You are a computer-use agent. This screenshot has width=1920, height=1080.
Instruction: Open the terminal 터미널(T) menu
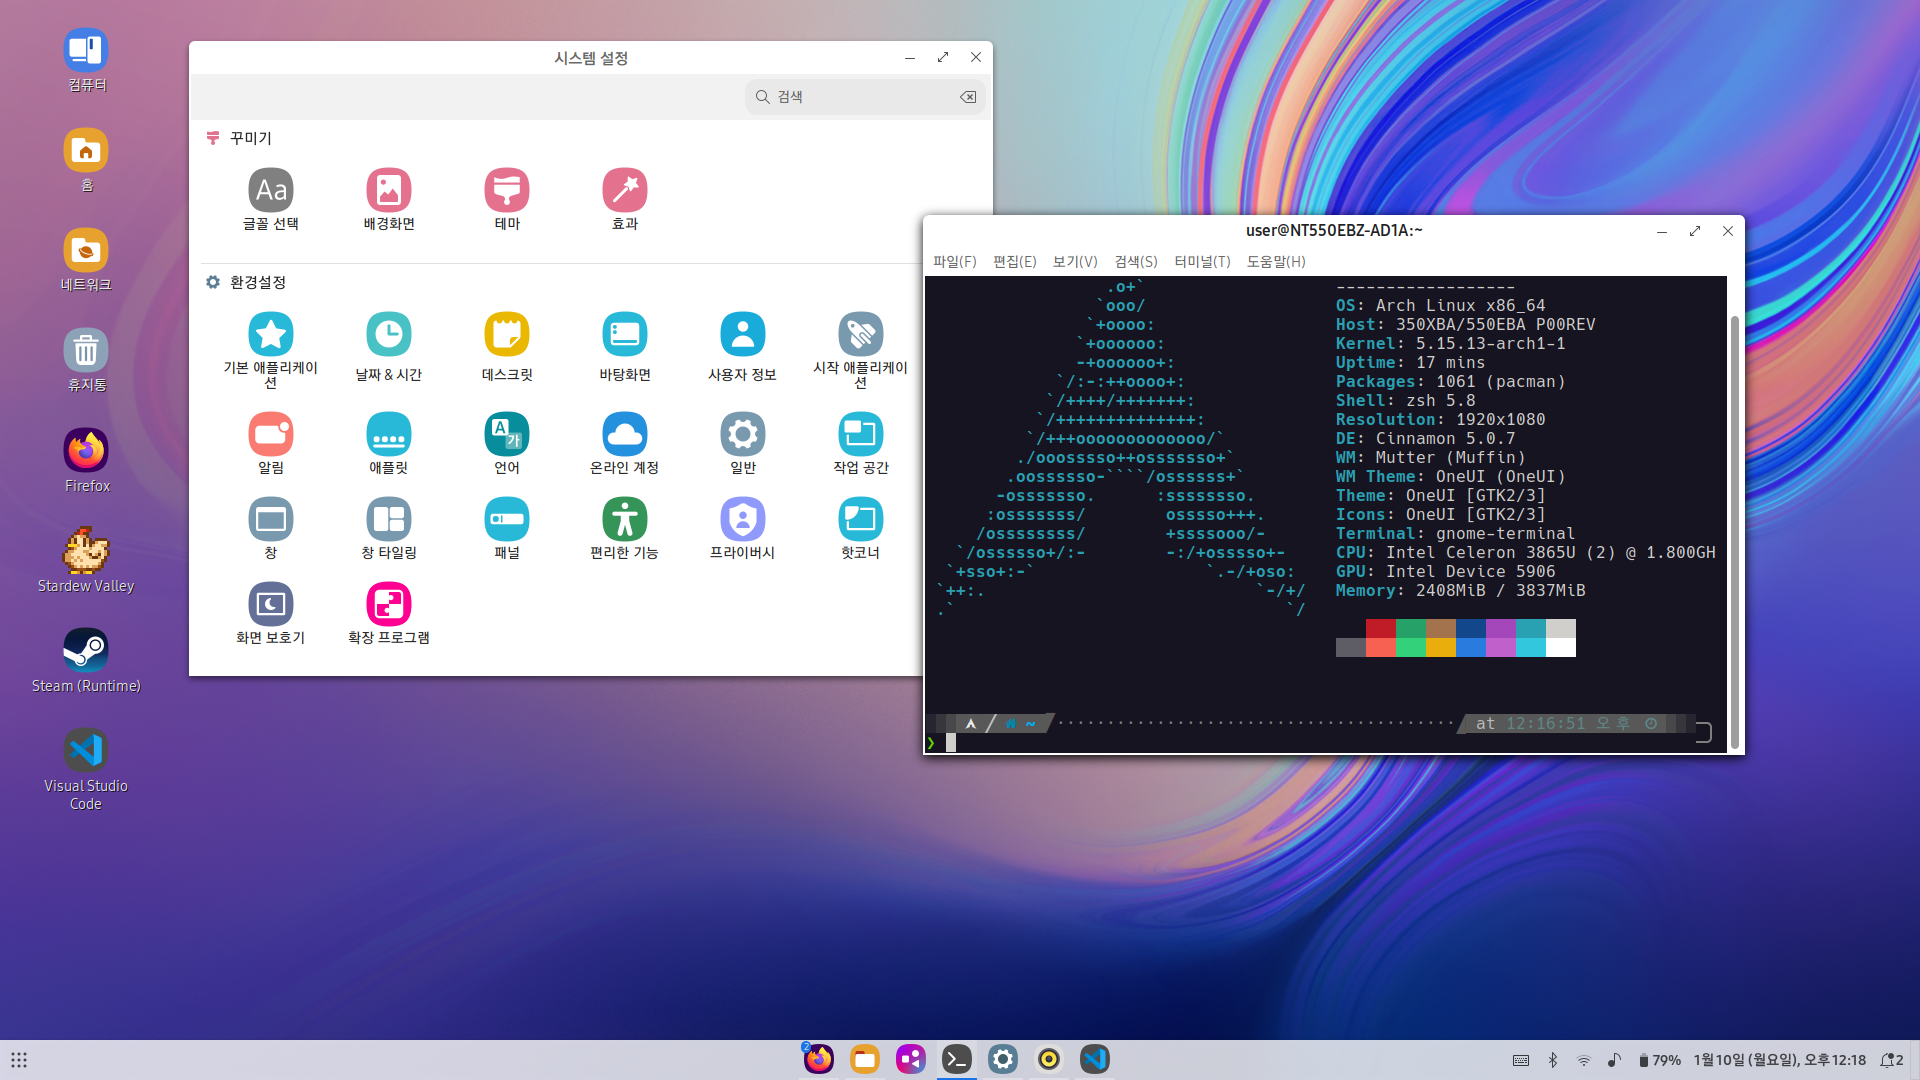(x=1202, y=262)
